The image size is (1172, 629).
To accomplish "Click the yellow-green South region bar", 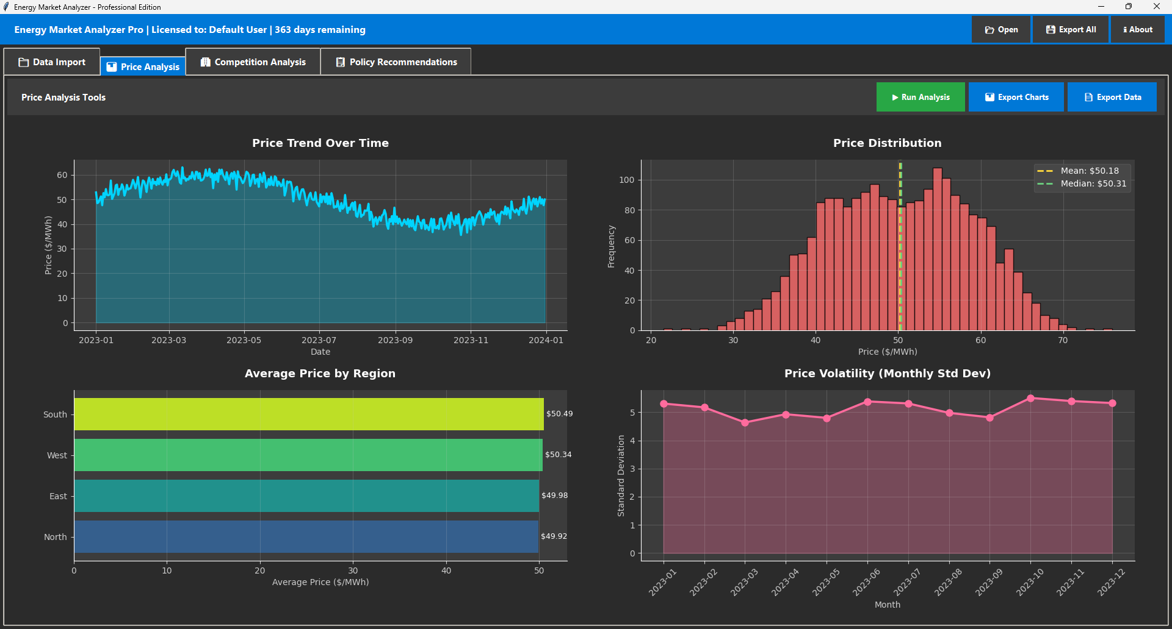I will [308, 414].
